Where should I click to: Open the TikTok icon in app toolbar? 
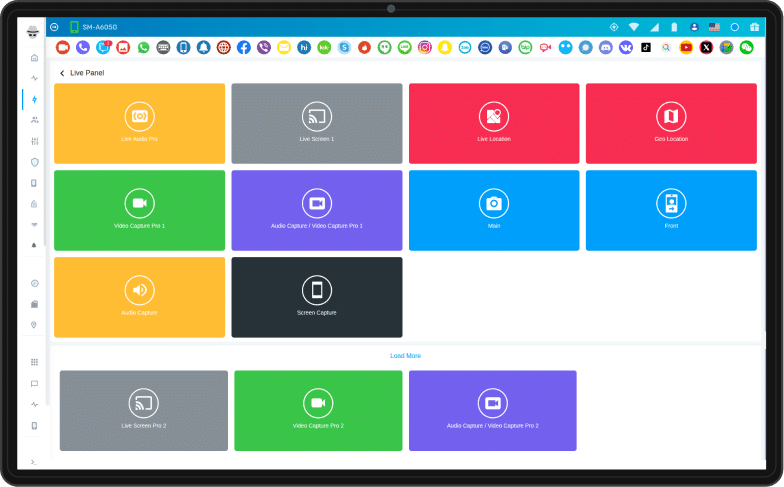point(646,47)
